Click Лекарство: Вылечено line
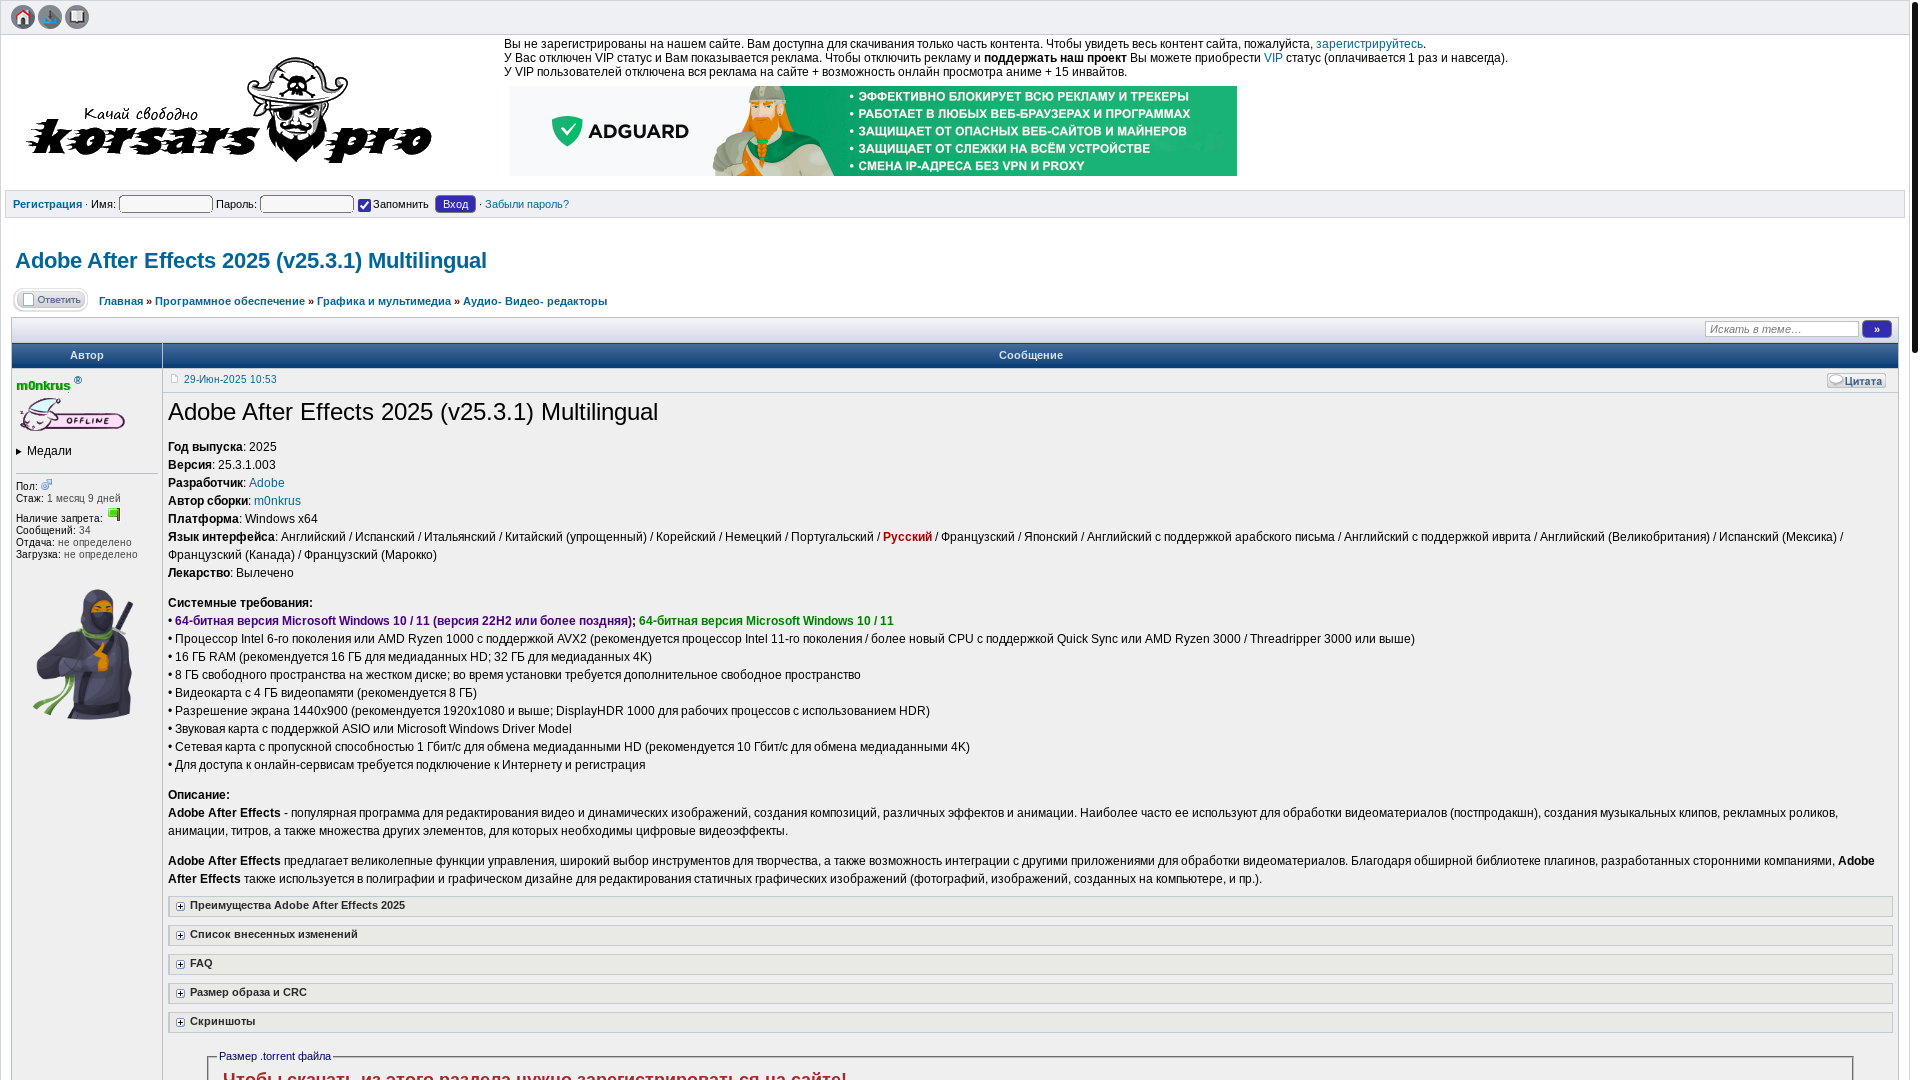1920x1080 pixels. point(231,573)
